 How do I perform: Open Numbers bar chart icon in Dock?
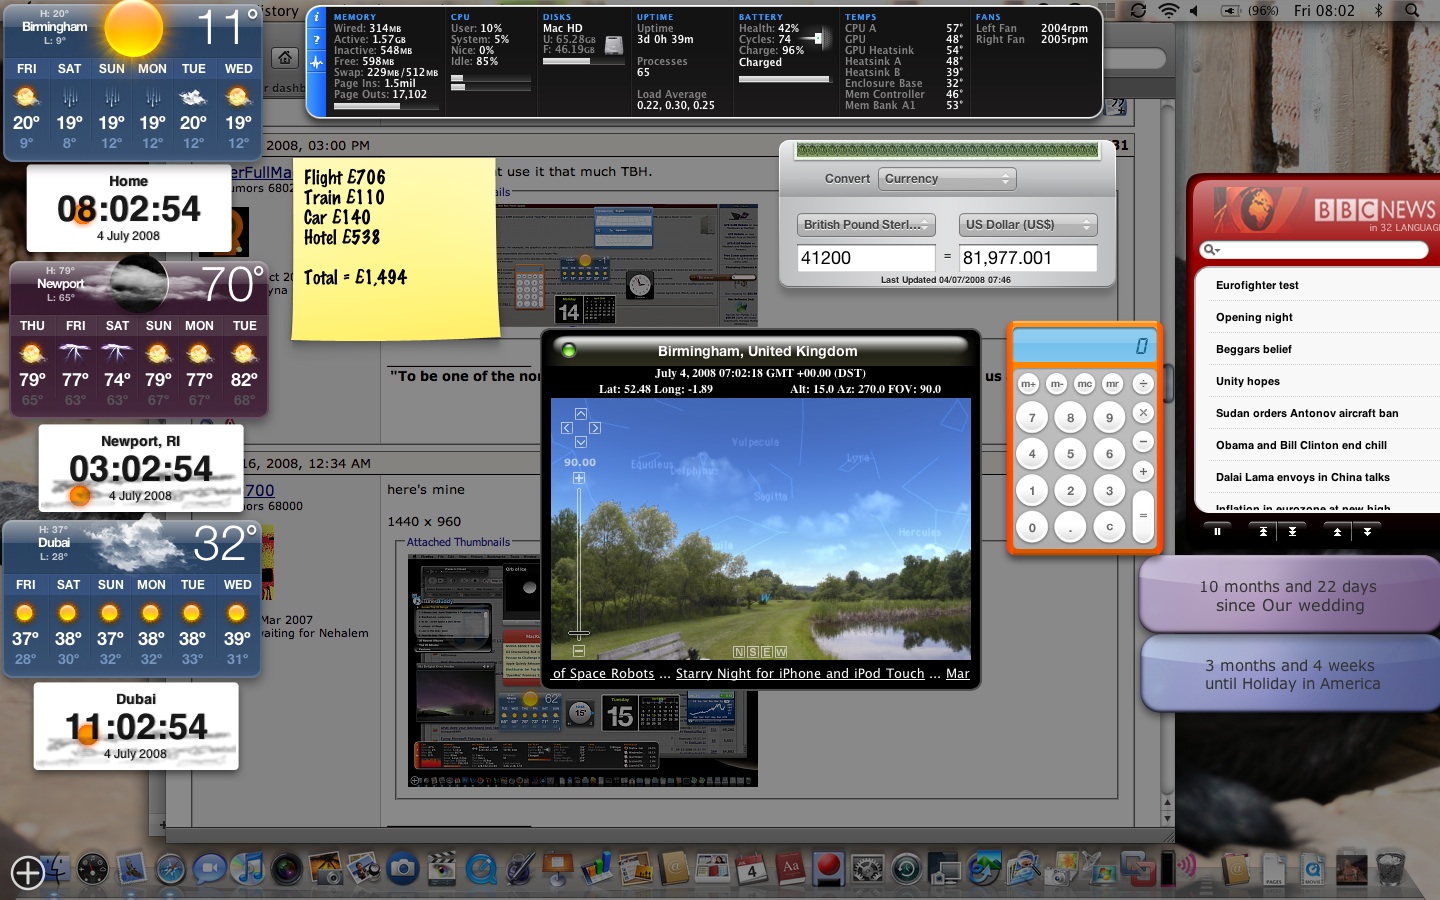[597, 868]
